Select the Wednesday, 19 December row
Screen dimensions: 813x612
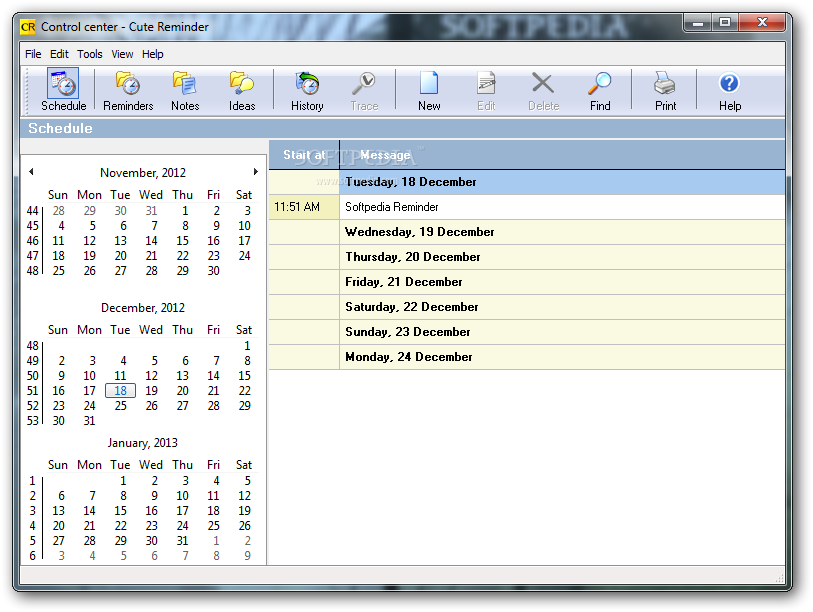coord(527,232)
